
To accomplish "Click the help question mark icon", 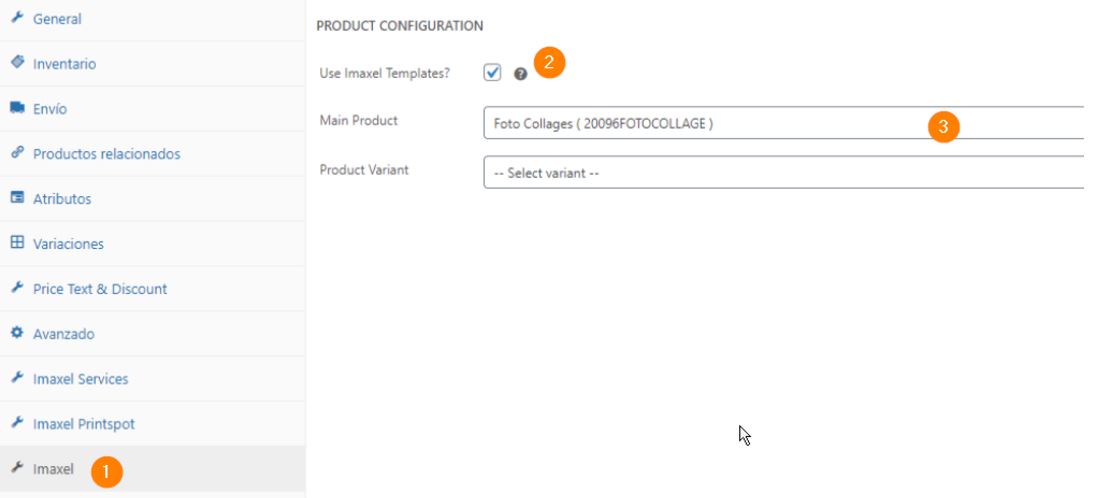I will (520, 74).
